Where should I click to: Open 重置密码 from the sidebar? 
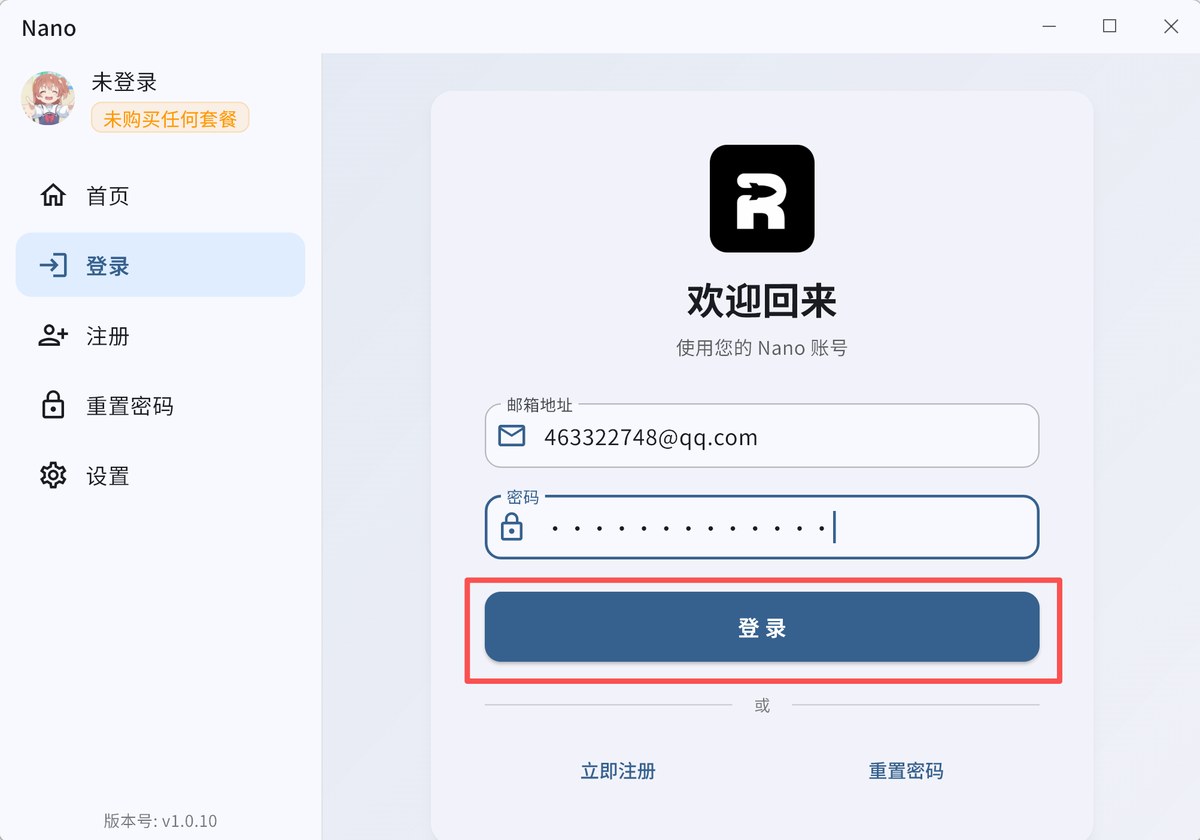pos(160,406)
